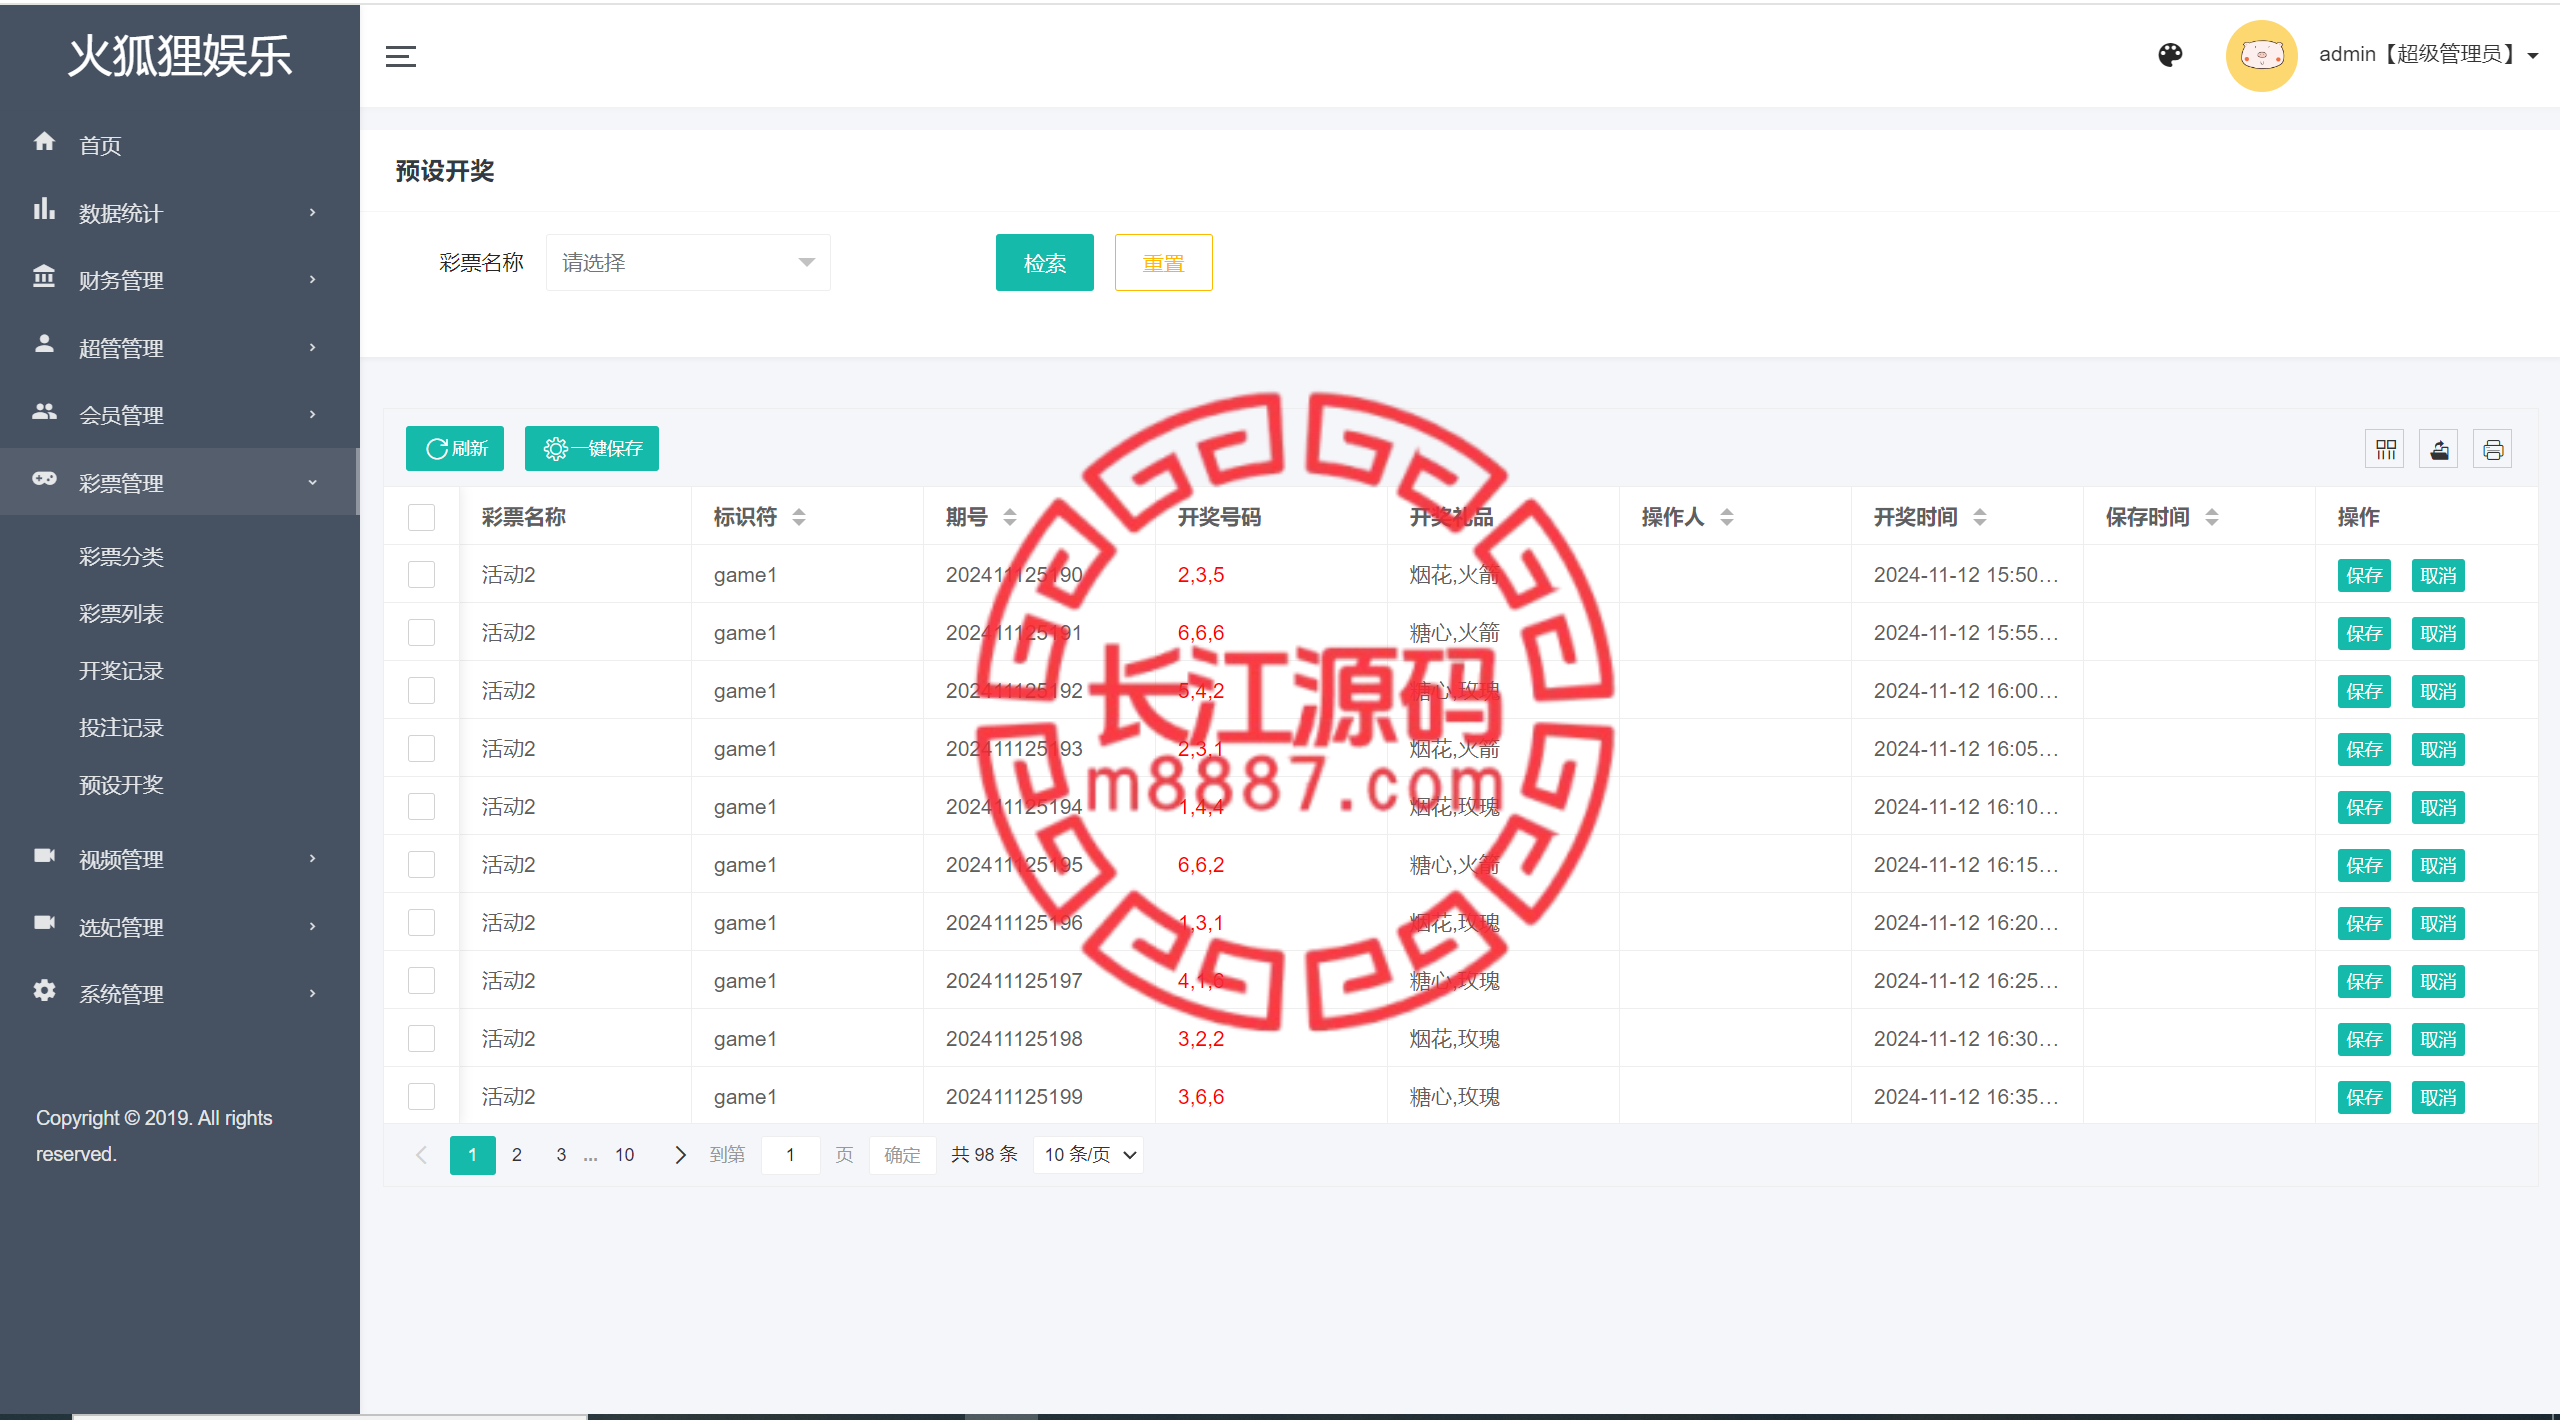Screen dimensions: 2560x1420
Task: Click 取消 for the 16:30 draw row
Action: point(2438,1040)
